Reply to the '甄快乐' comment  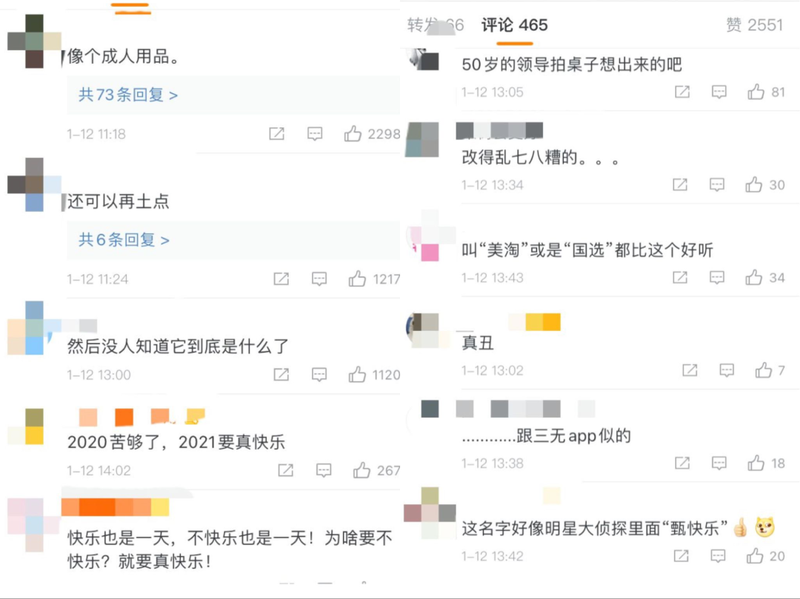click(x=718, y=556)
